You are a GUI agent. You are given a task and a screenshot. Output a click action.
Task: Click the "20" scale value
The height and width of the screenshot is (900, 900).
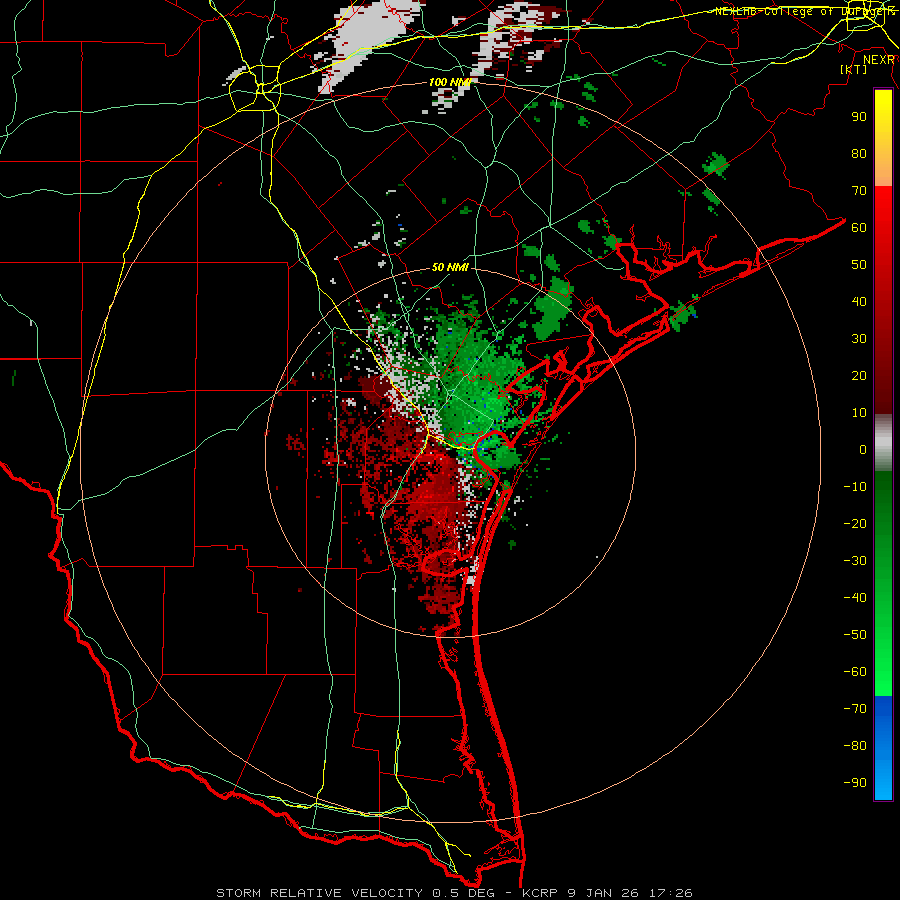click(x=859, y=376)
